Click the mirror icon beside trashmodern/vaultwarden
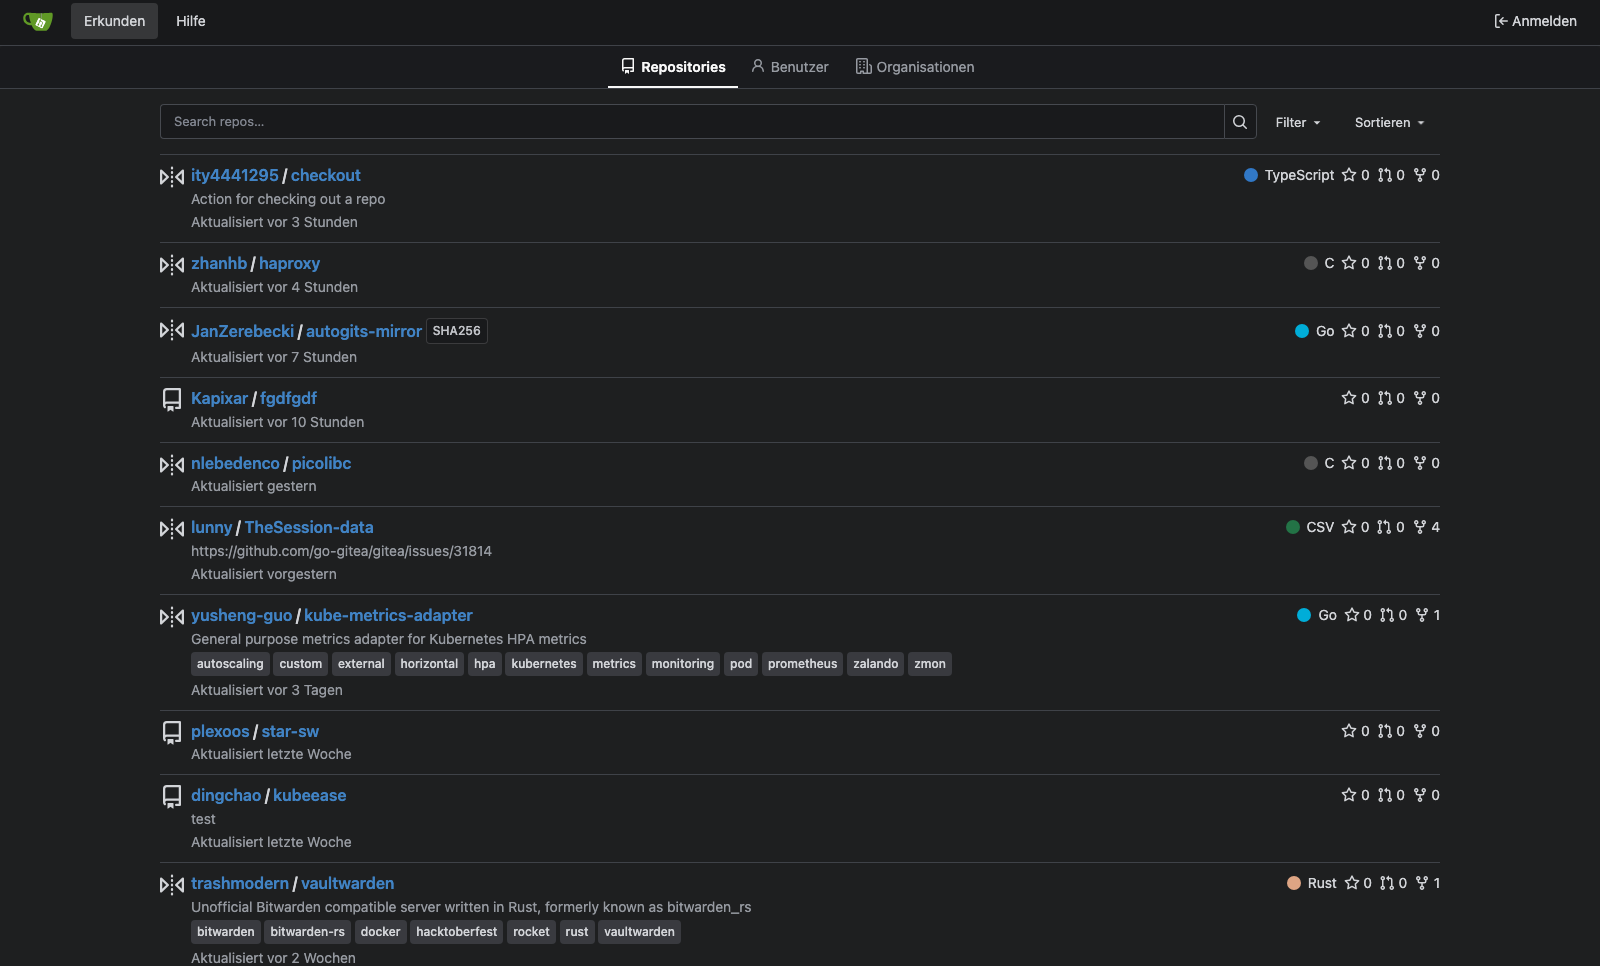This screenshot has height=966, width=1600. (x=172, y=885)
